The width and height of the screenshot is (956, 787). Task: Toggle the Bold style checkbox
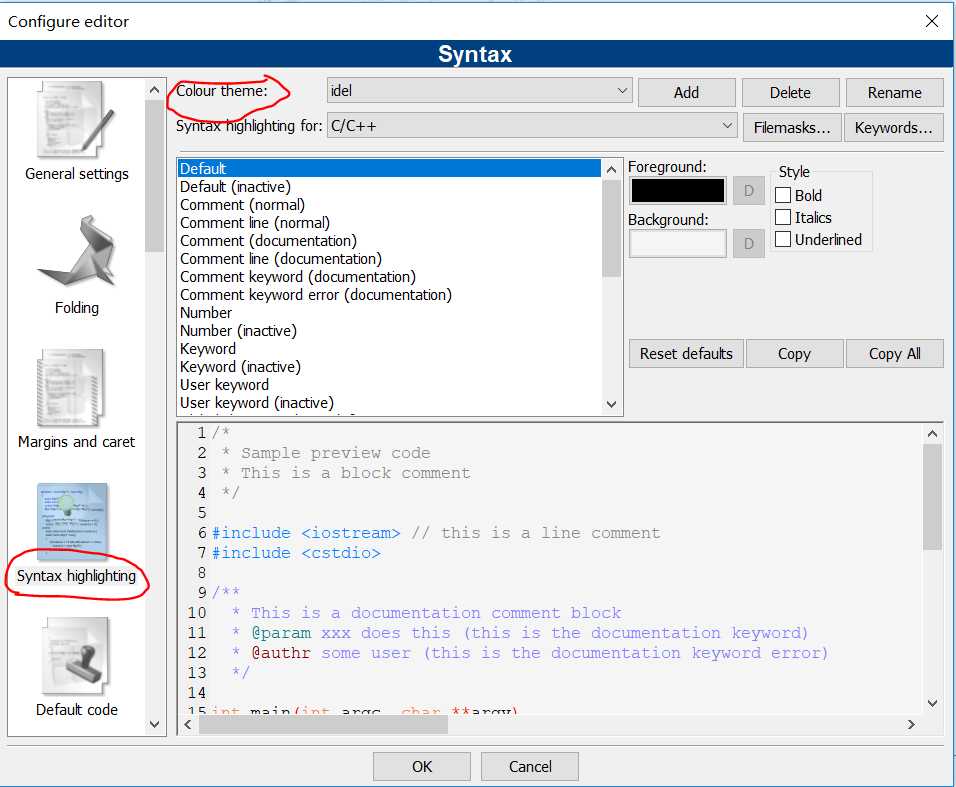pyautogui.click(x=783, y=195)
